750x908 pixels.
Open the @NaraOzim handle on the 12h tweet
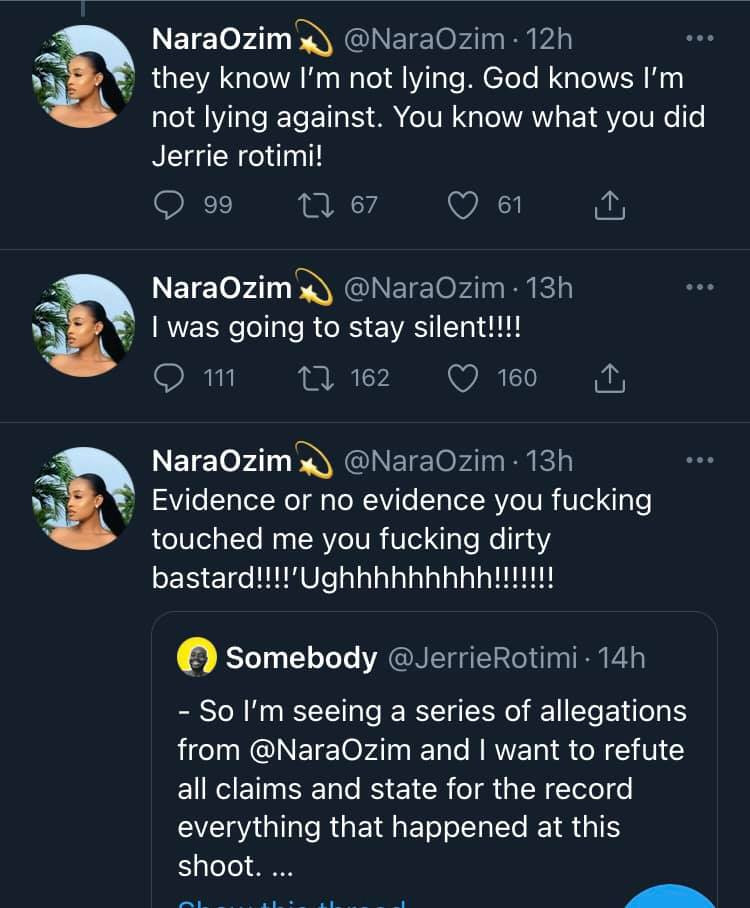424,39
